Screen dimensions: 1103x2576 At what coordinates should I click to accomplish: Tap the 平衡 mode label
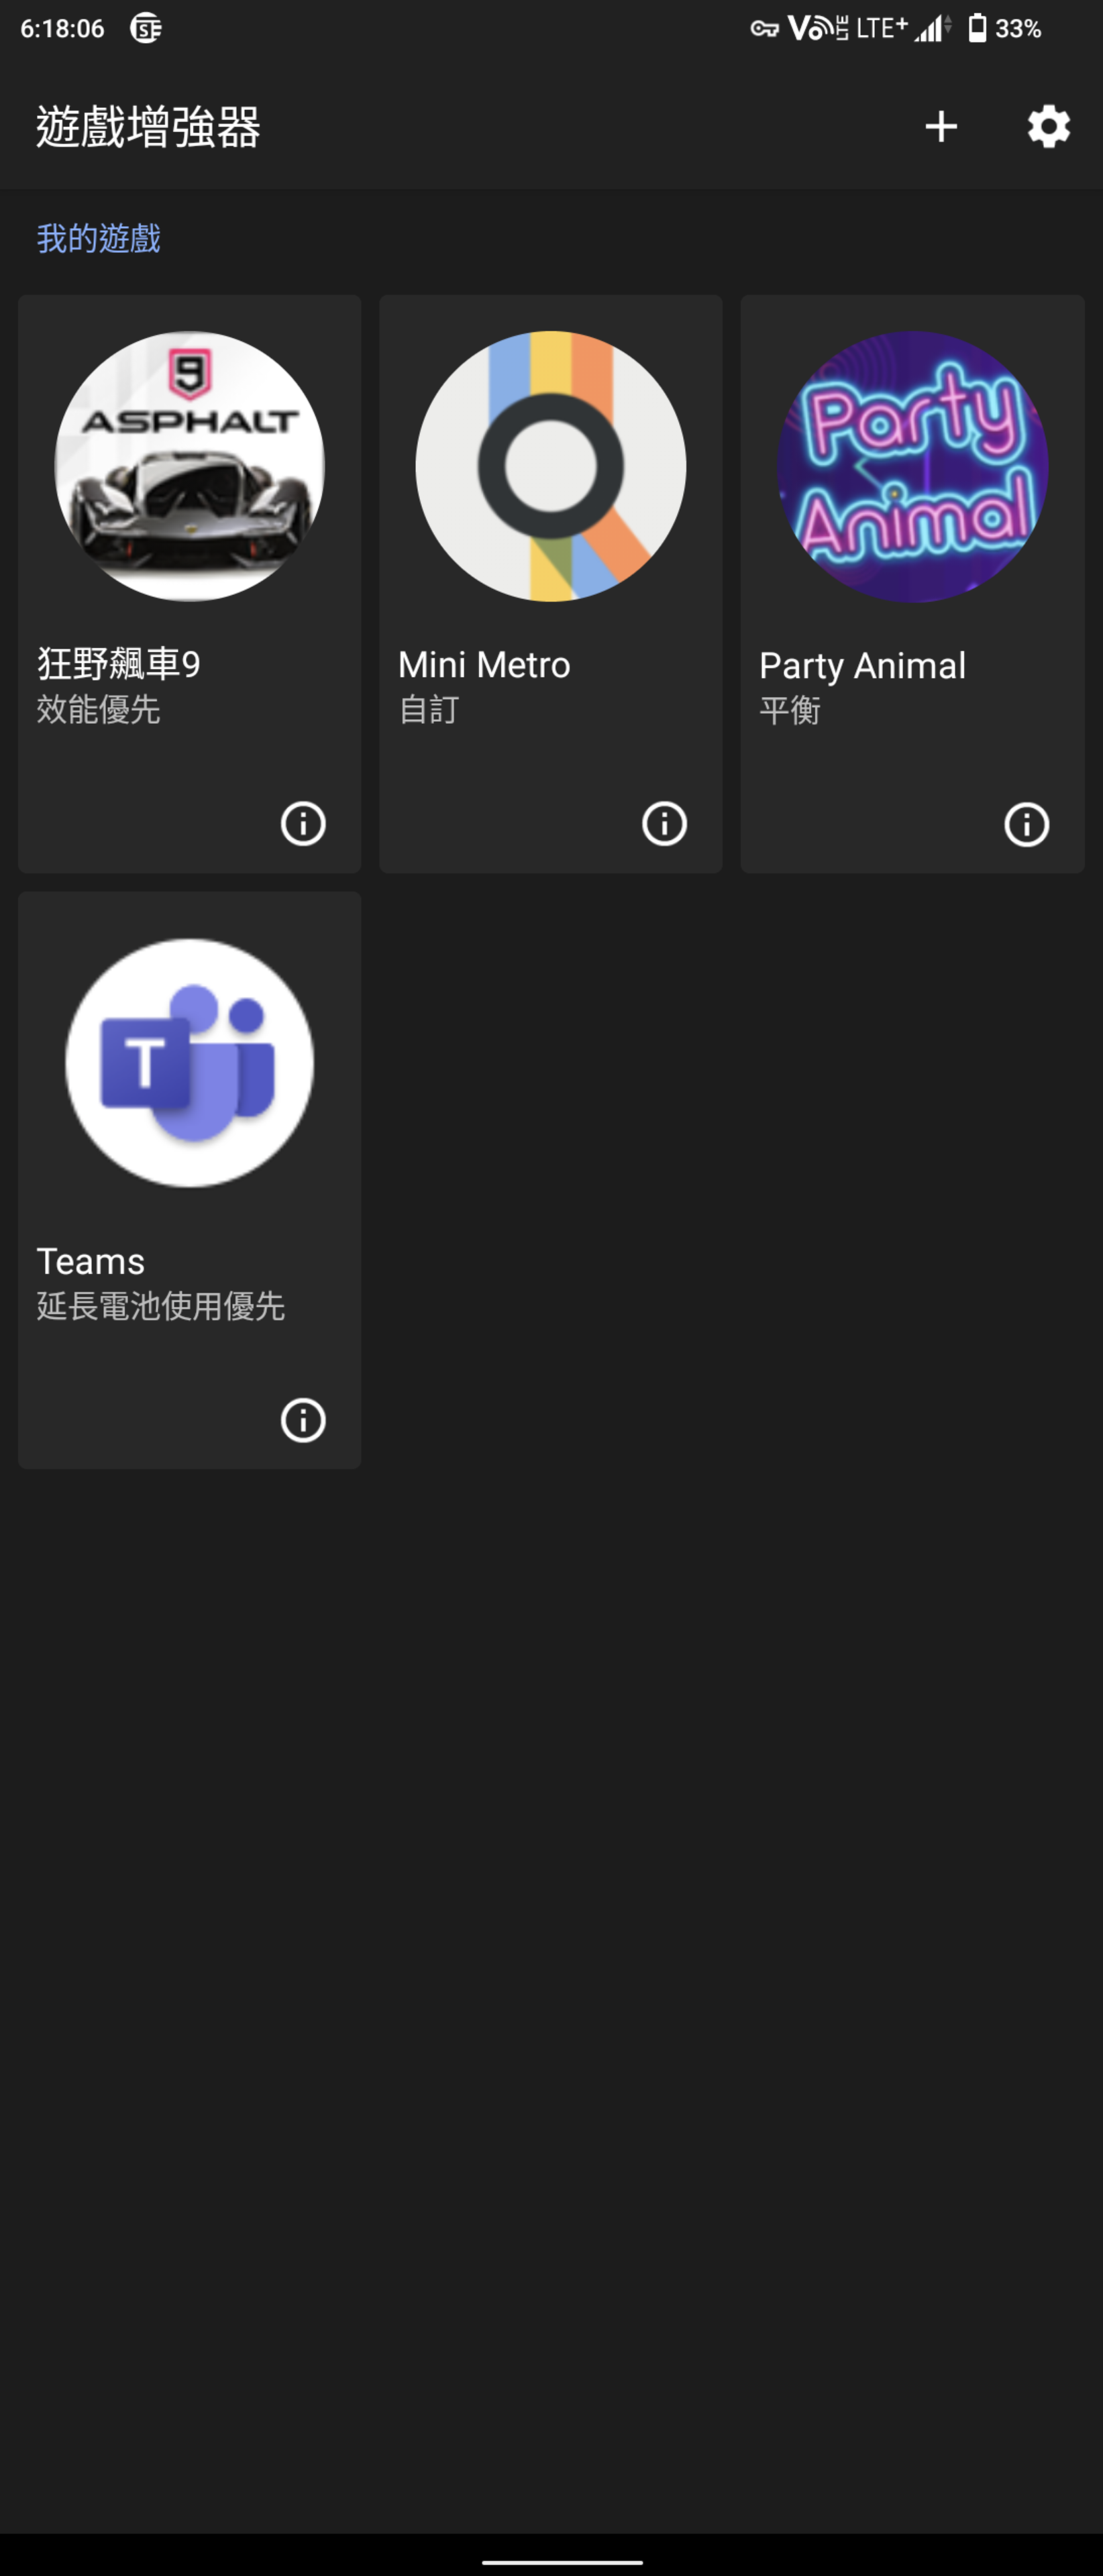tap(790, 710)
